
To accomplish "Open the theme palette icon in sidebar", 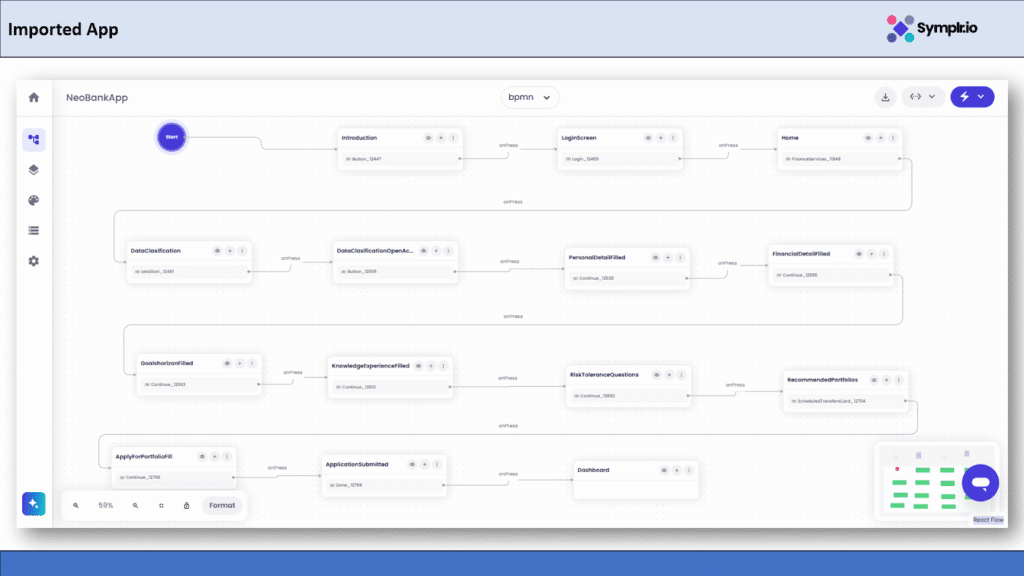I will [x=34, y=200].
